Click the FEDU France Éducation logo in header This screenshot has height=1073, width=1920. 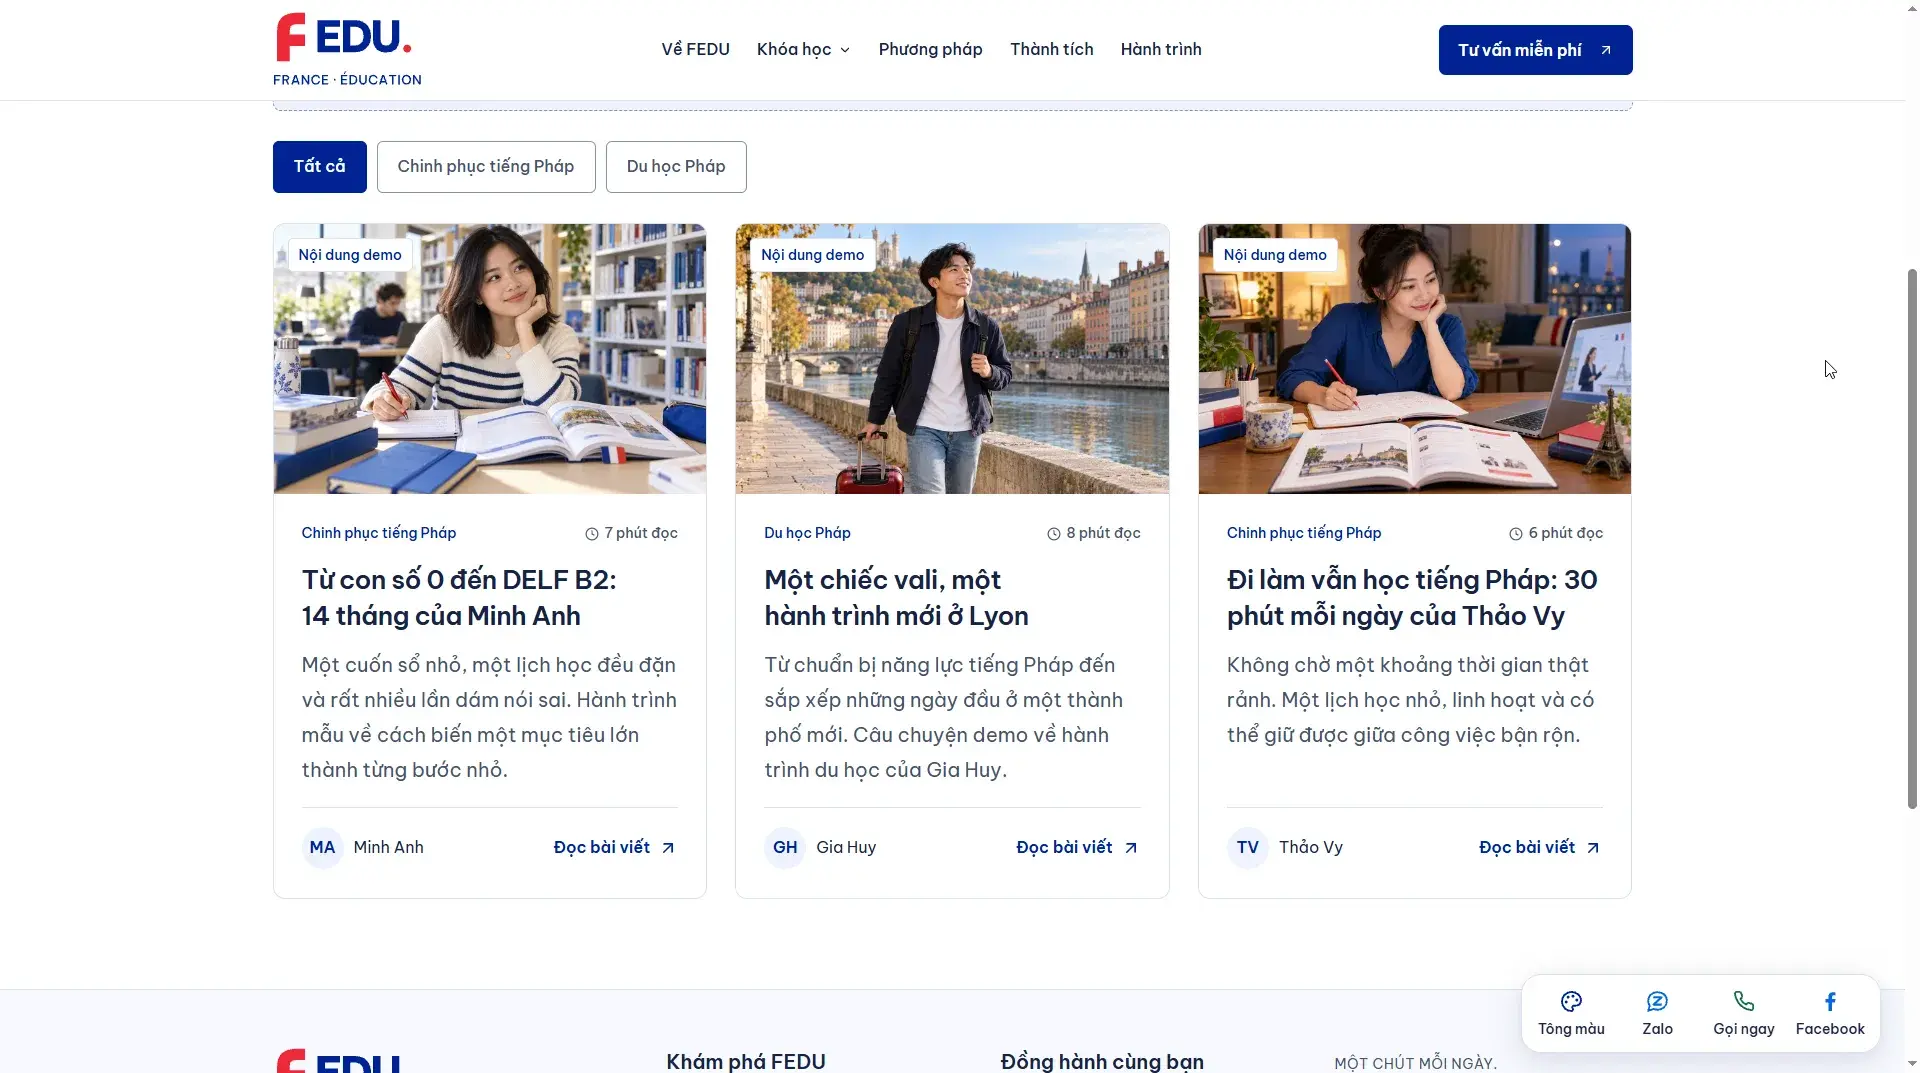pyautogui.click(x=347, y=50)
